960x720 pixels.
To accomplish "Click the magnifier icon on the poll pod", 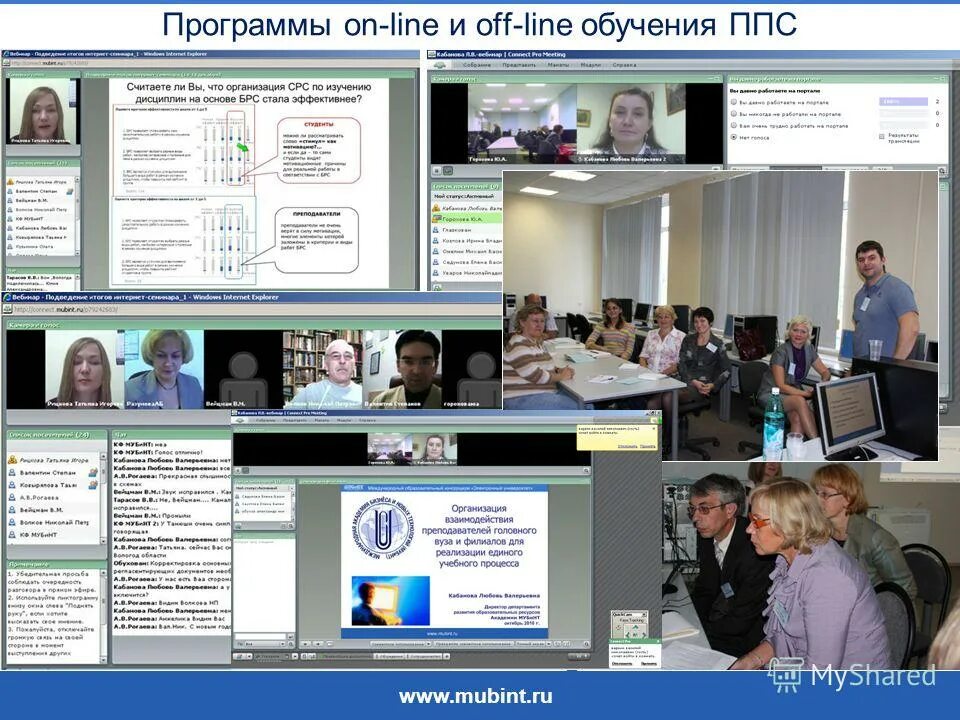I will click(x=943, y=171).
